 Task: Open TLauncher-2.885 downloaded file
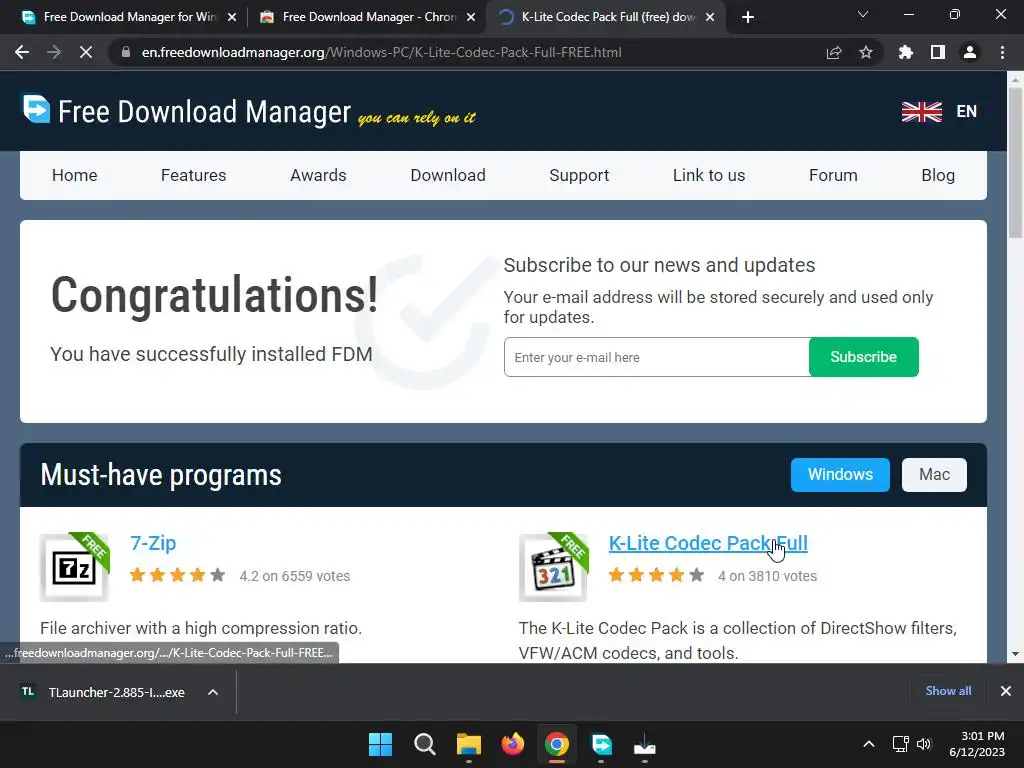pyautogui.click(x=104, y=692)
